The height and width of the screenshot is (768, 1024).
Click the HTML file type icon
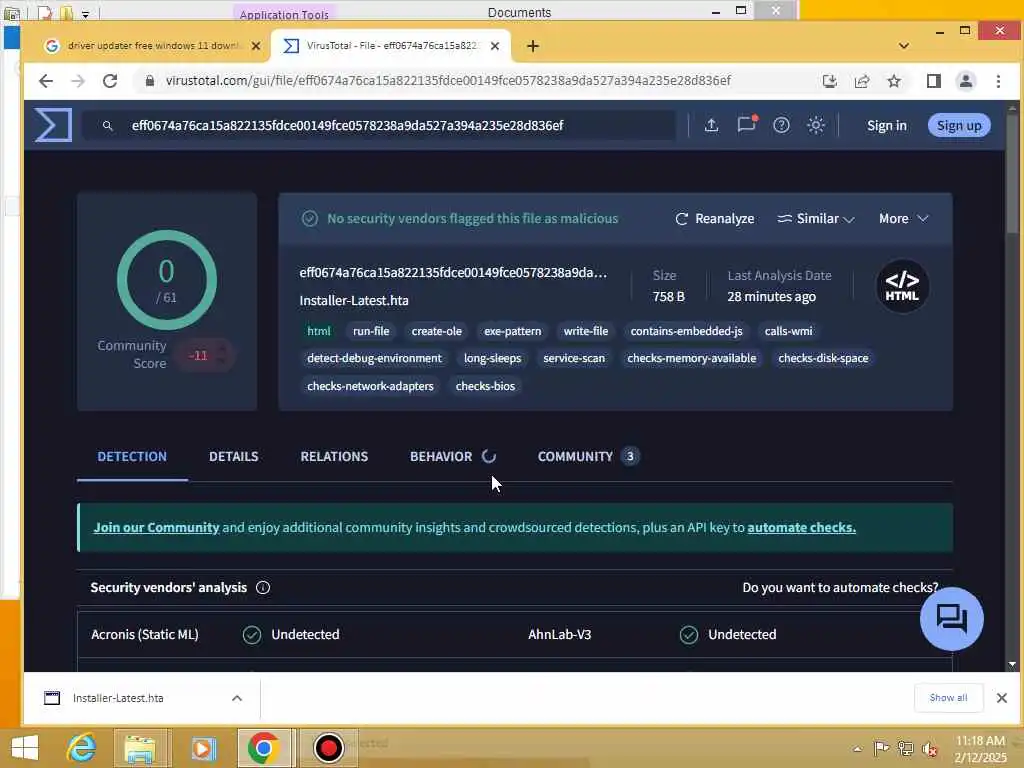(902, 287)
